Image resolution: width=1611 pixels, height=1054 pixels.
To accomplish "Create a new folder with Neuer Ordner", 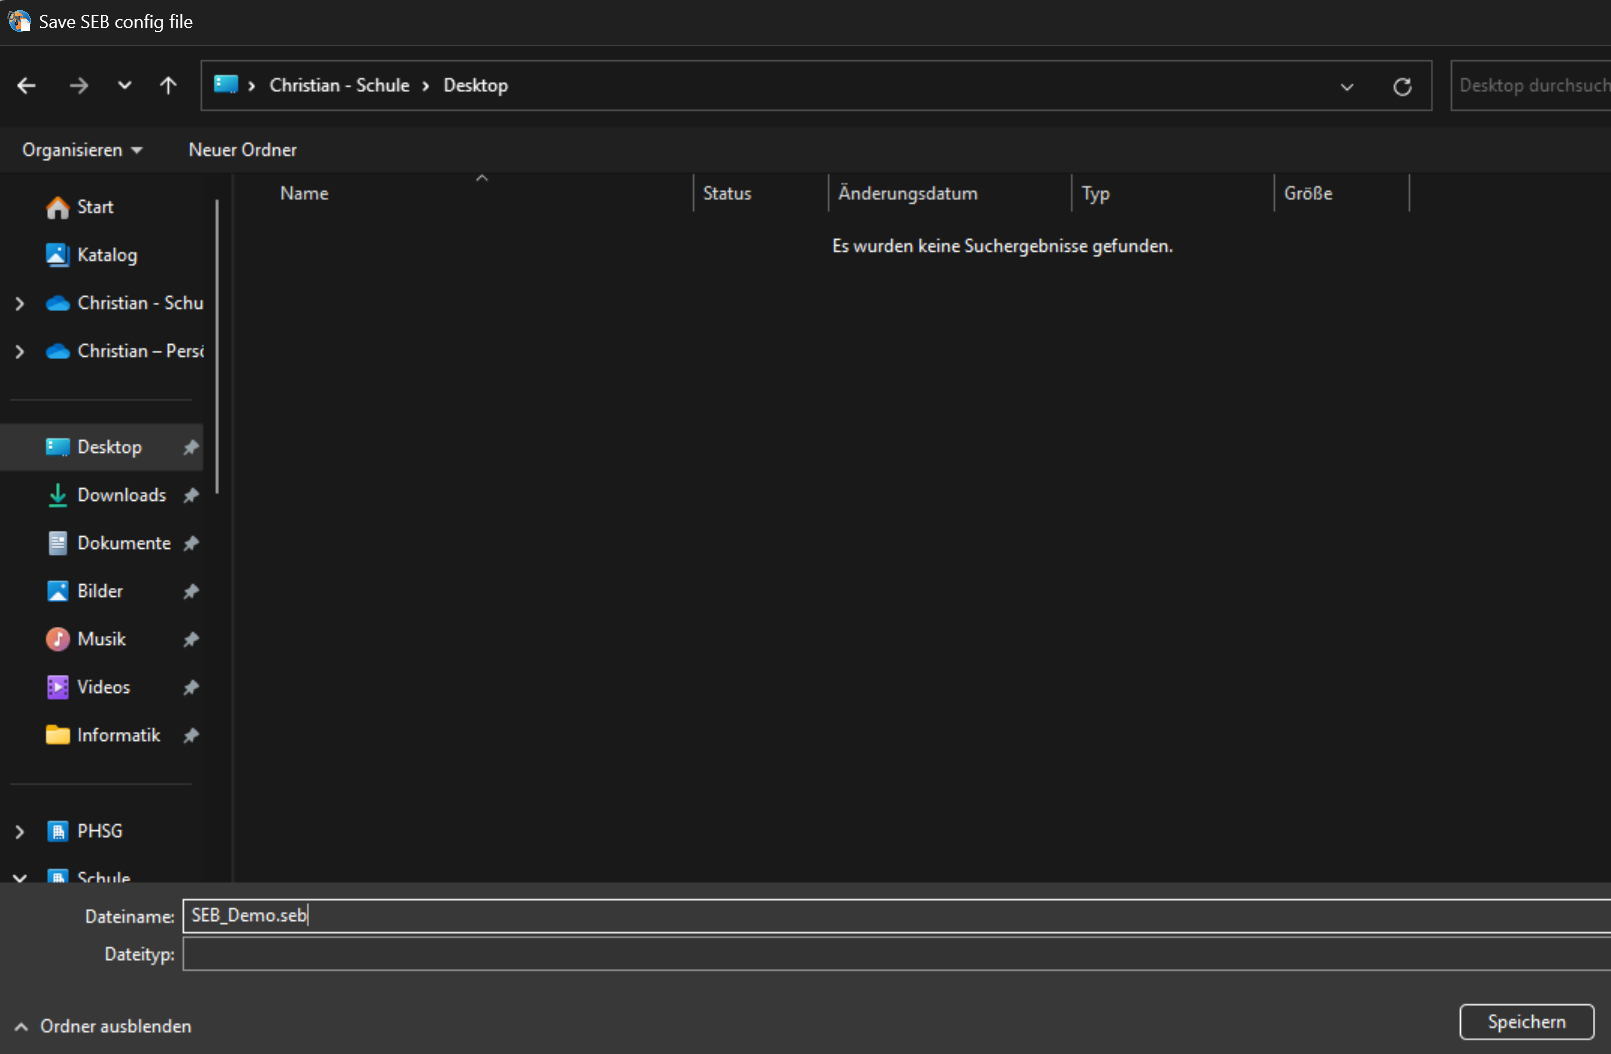I will [x=242, y=150].
